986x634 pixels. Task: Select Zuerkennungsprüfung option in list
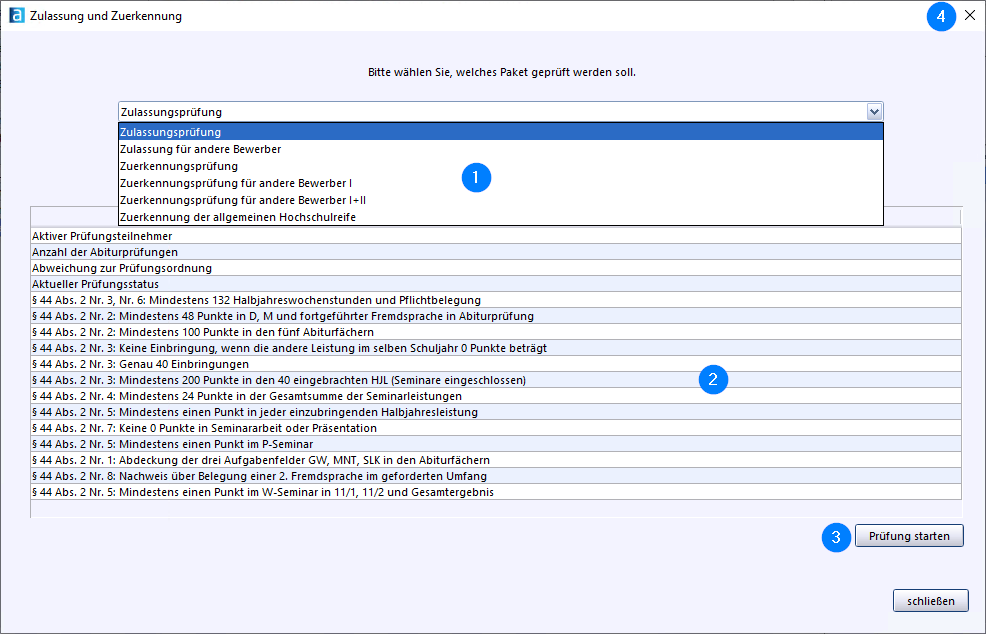pos(501,166)
